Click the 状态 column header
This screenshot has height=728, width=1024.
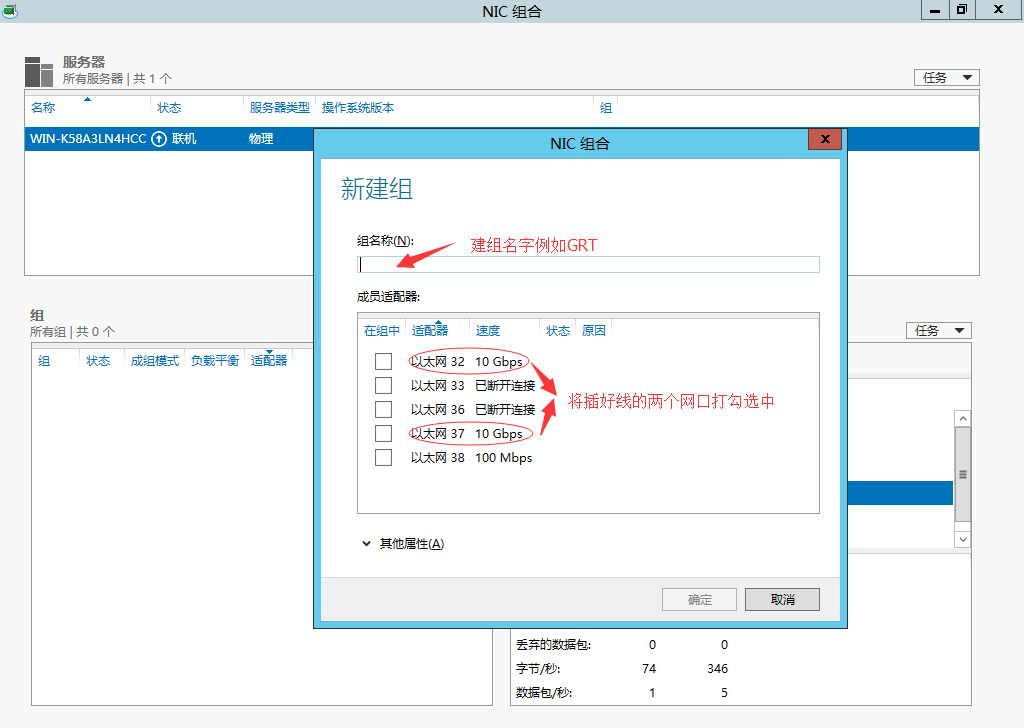[557, 329]
